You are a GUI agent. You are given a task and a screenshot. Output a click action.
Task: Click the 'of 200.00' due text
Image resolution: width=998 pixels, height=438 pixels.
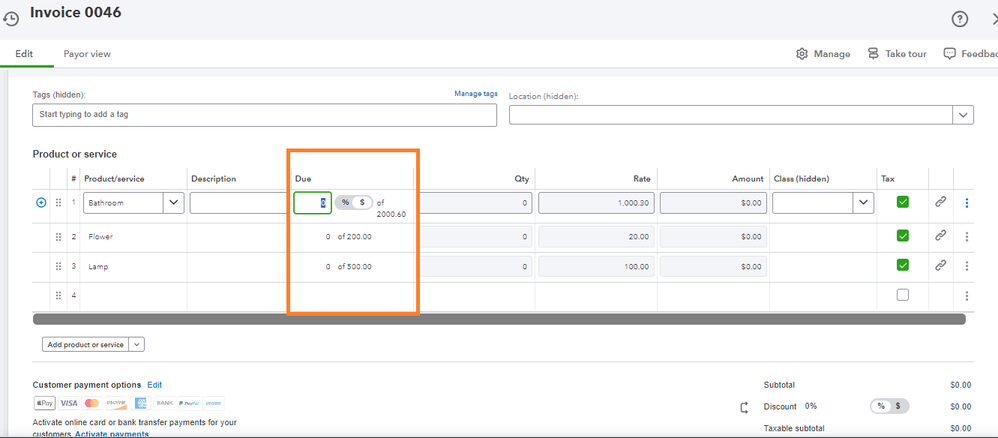[355, 237]
